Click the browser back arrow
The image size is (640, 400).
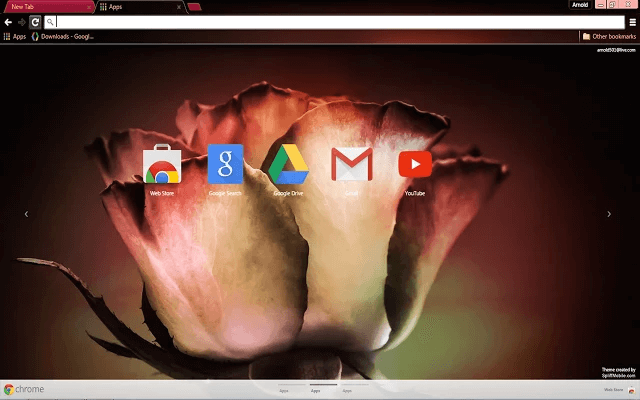[x=8, y=21]
